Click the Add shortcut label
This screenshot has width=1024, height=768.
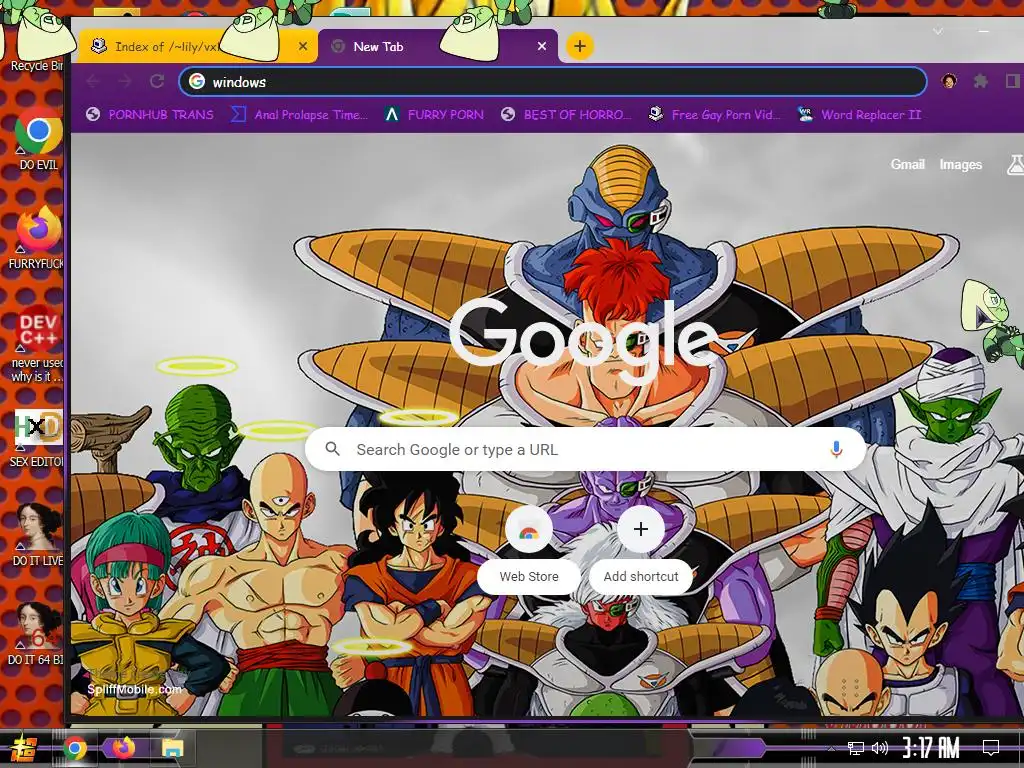641,577
